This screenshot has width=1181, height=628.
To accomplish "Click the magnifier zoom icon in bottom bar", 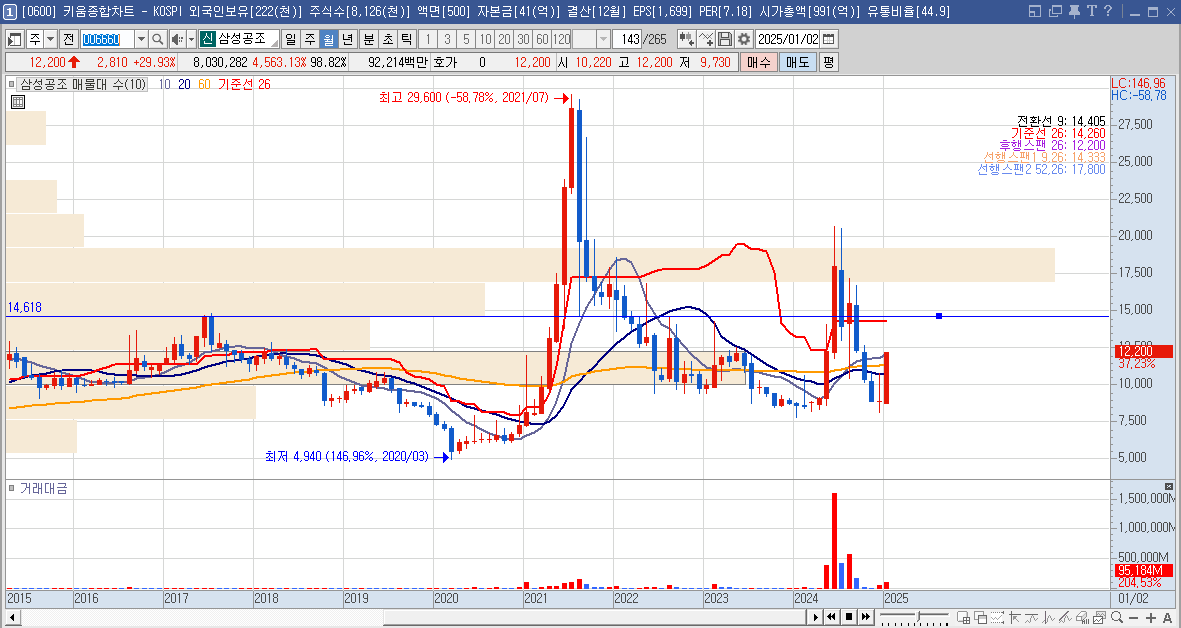I will click(1116, 617).
